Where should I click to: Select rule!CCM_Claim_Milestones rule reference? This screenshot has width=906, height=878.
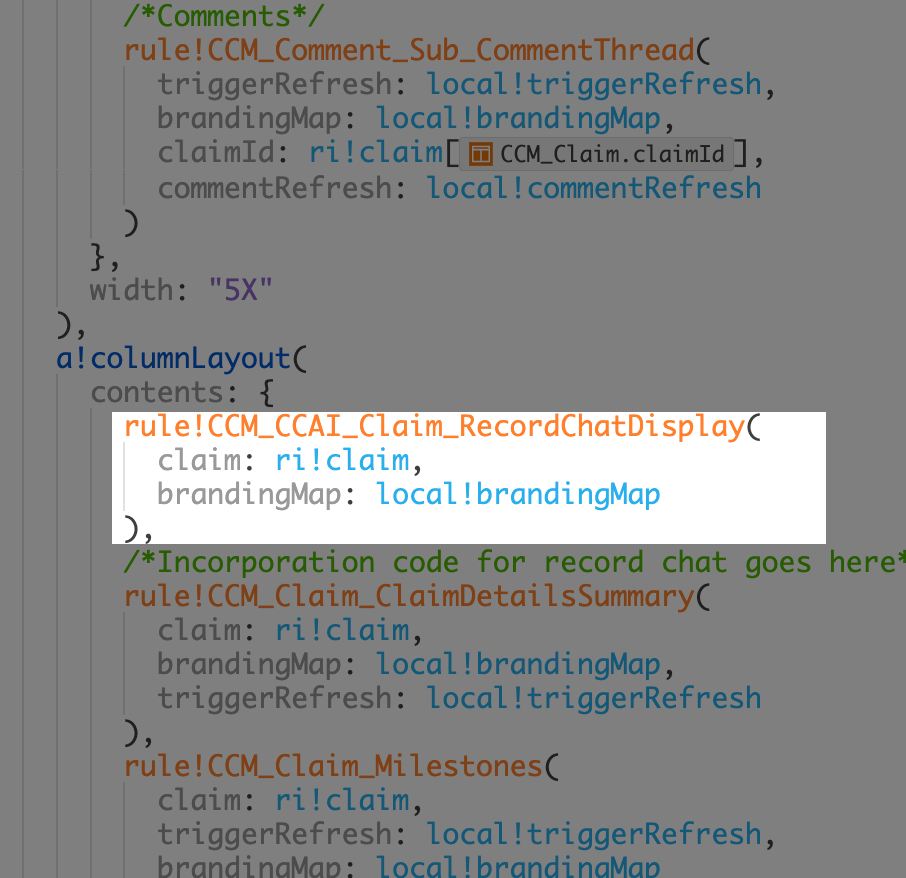[x=333, y=766]
